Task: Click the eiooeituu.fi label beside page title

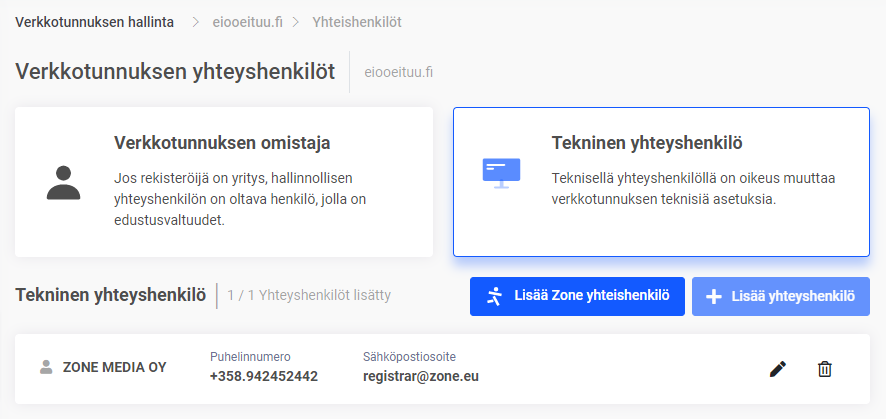Action: click(398, 72)
